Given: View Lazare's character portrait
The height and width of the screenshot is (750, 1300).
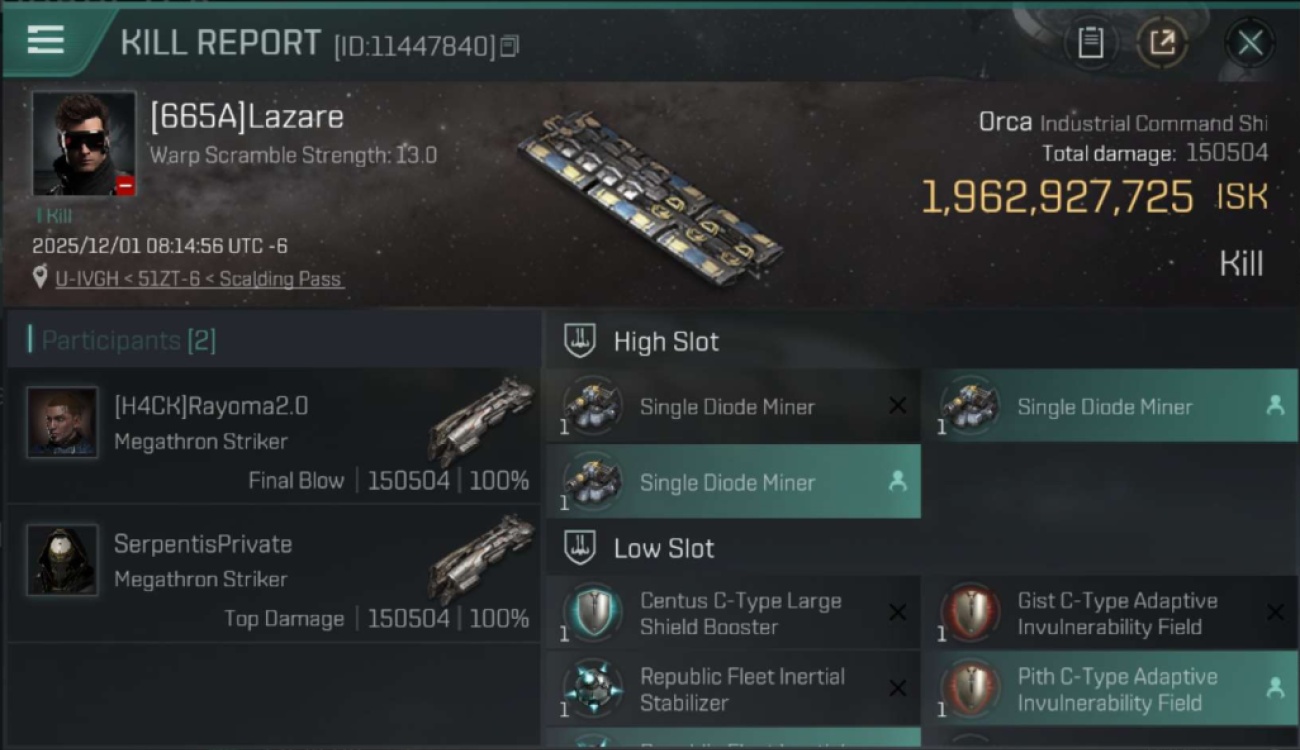Looking at the screenshot, I should click(x=84, y=144).
